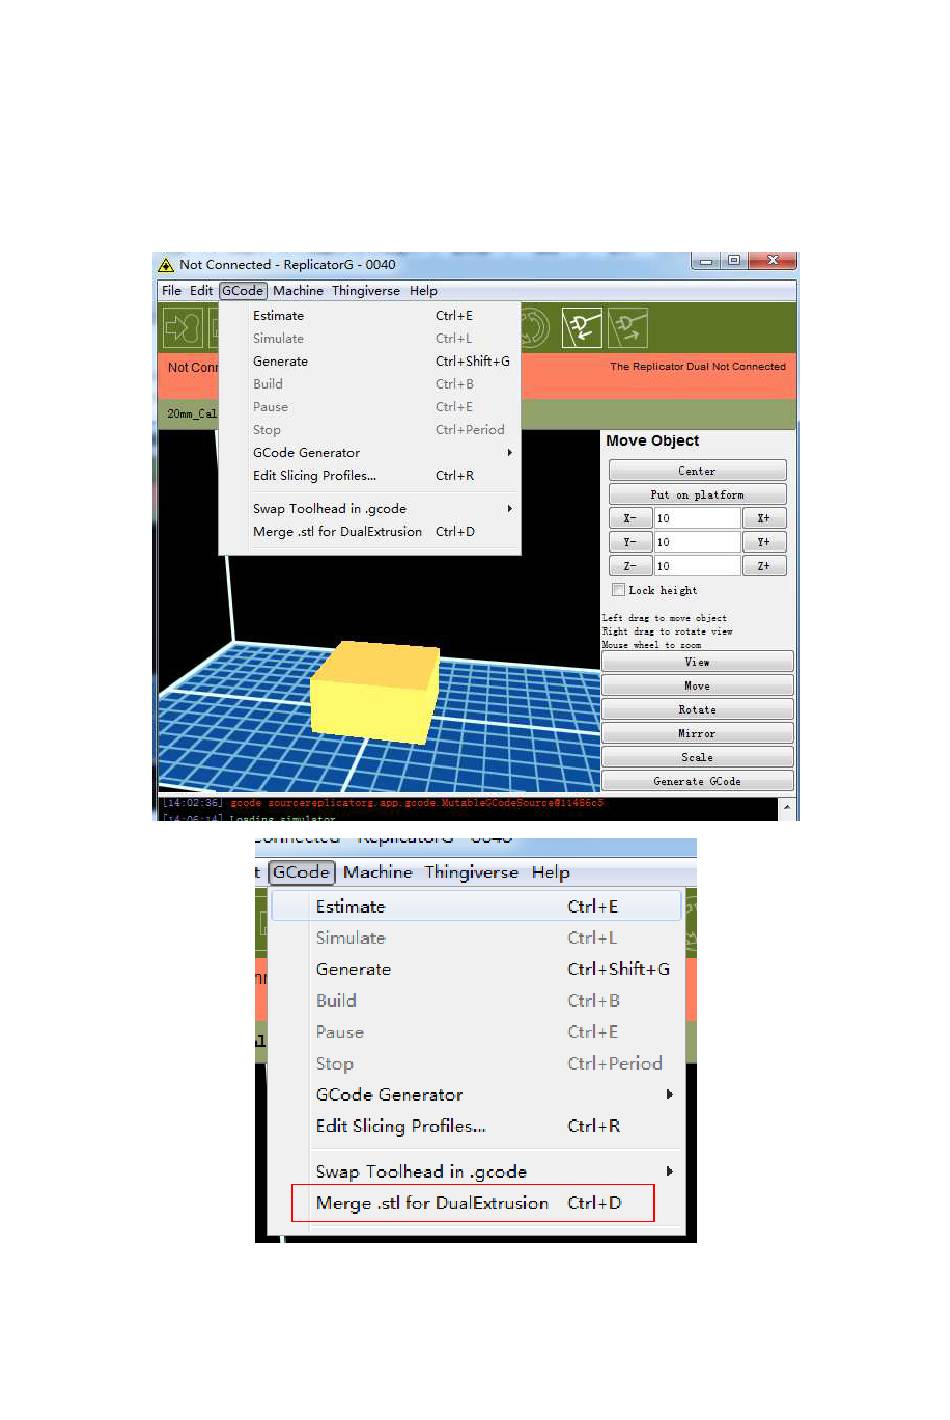Select Edit Slicing Profiles... in upper menu
The image size is (950, 1420).
point(370,476)
